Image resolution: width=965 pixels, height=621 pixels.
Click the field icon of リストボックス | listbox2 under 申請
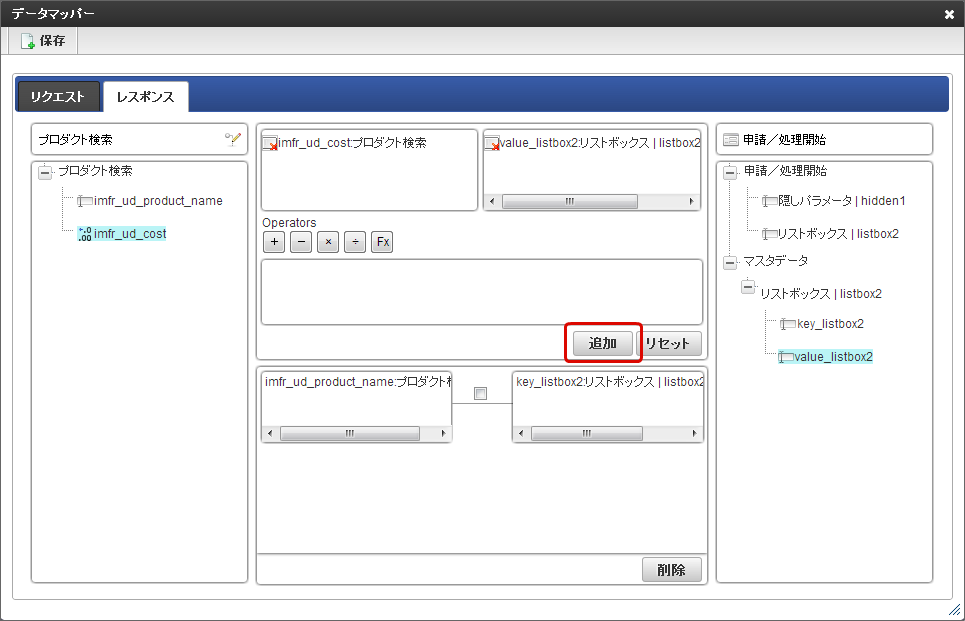point(769,234)
